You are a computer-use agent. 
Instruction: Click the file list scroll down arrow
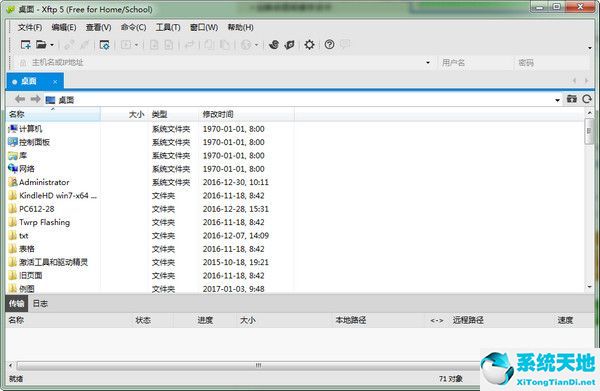pyautogui.click(x=589, y=287)
